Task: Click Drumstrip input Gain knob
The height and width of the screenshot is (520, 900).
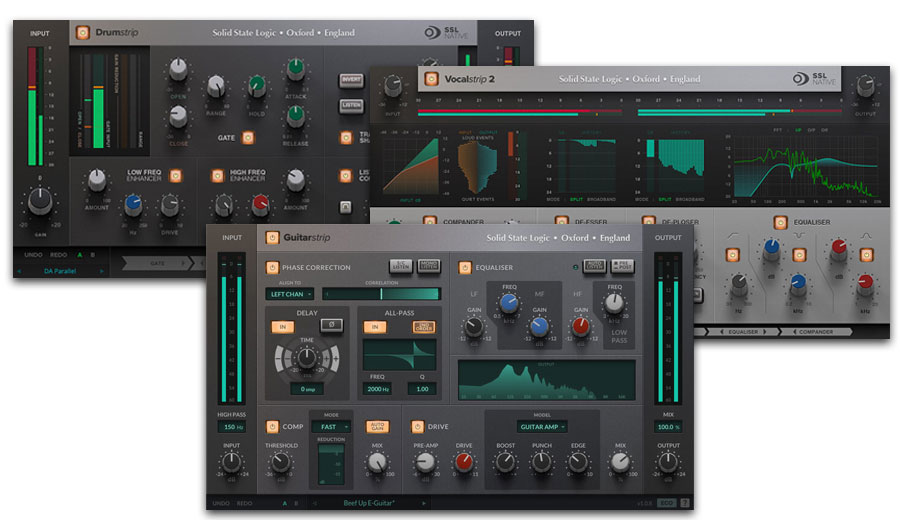Action: click(40, 202)
